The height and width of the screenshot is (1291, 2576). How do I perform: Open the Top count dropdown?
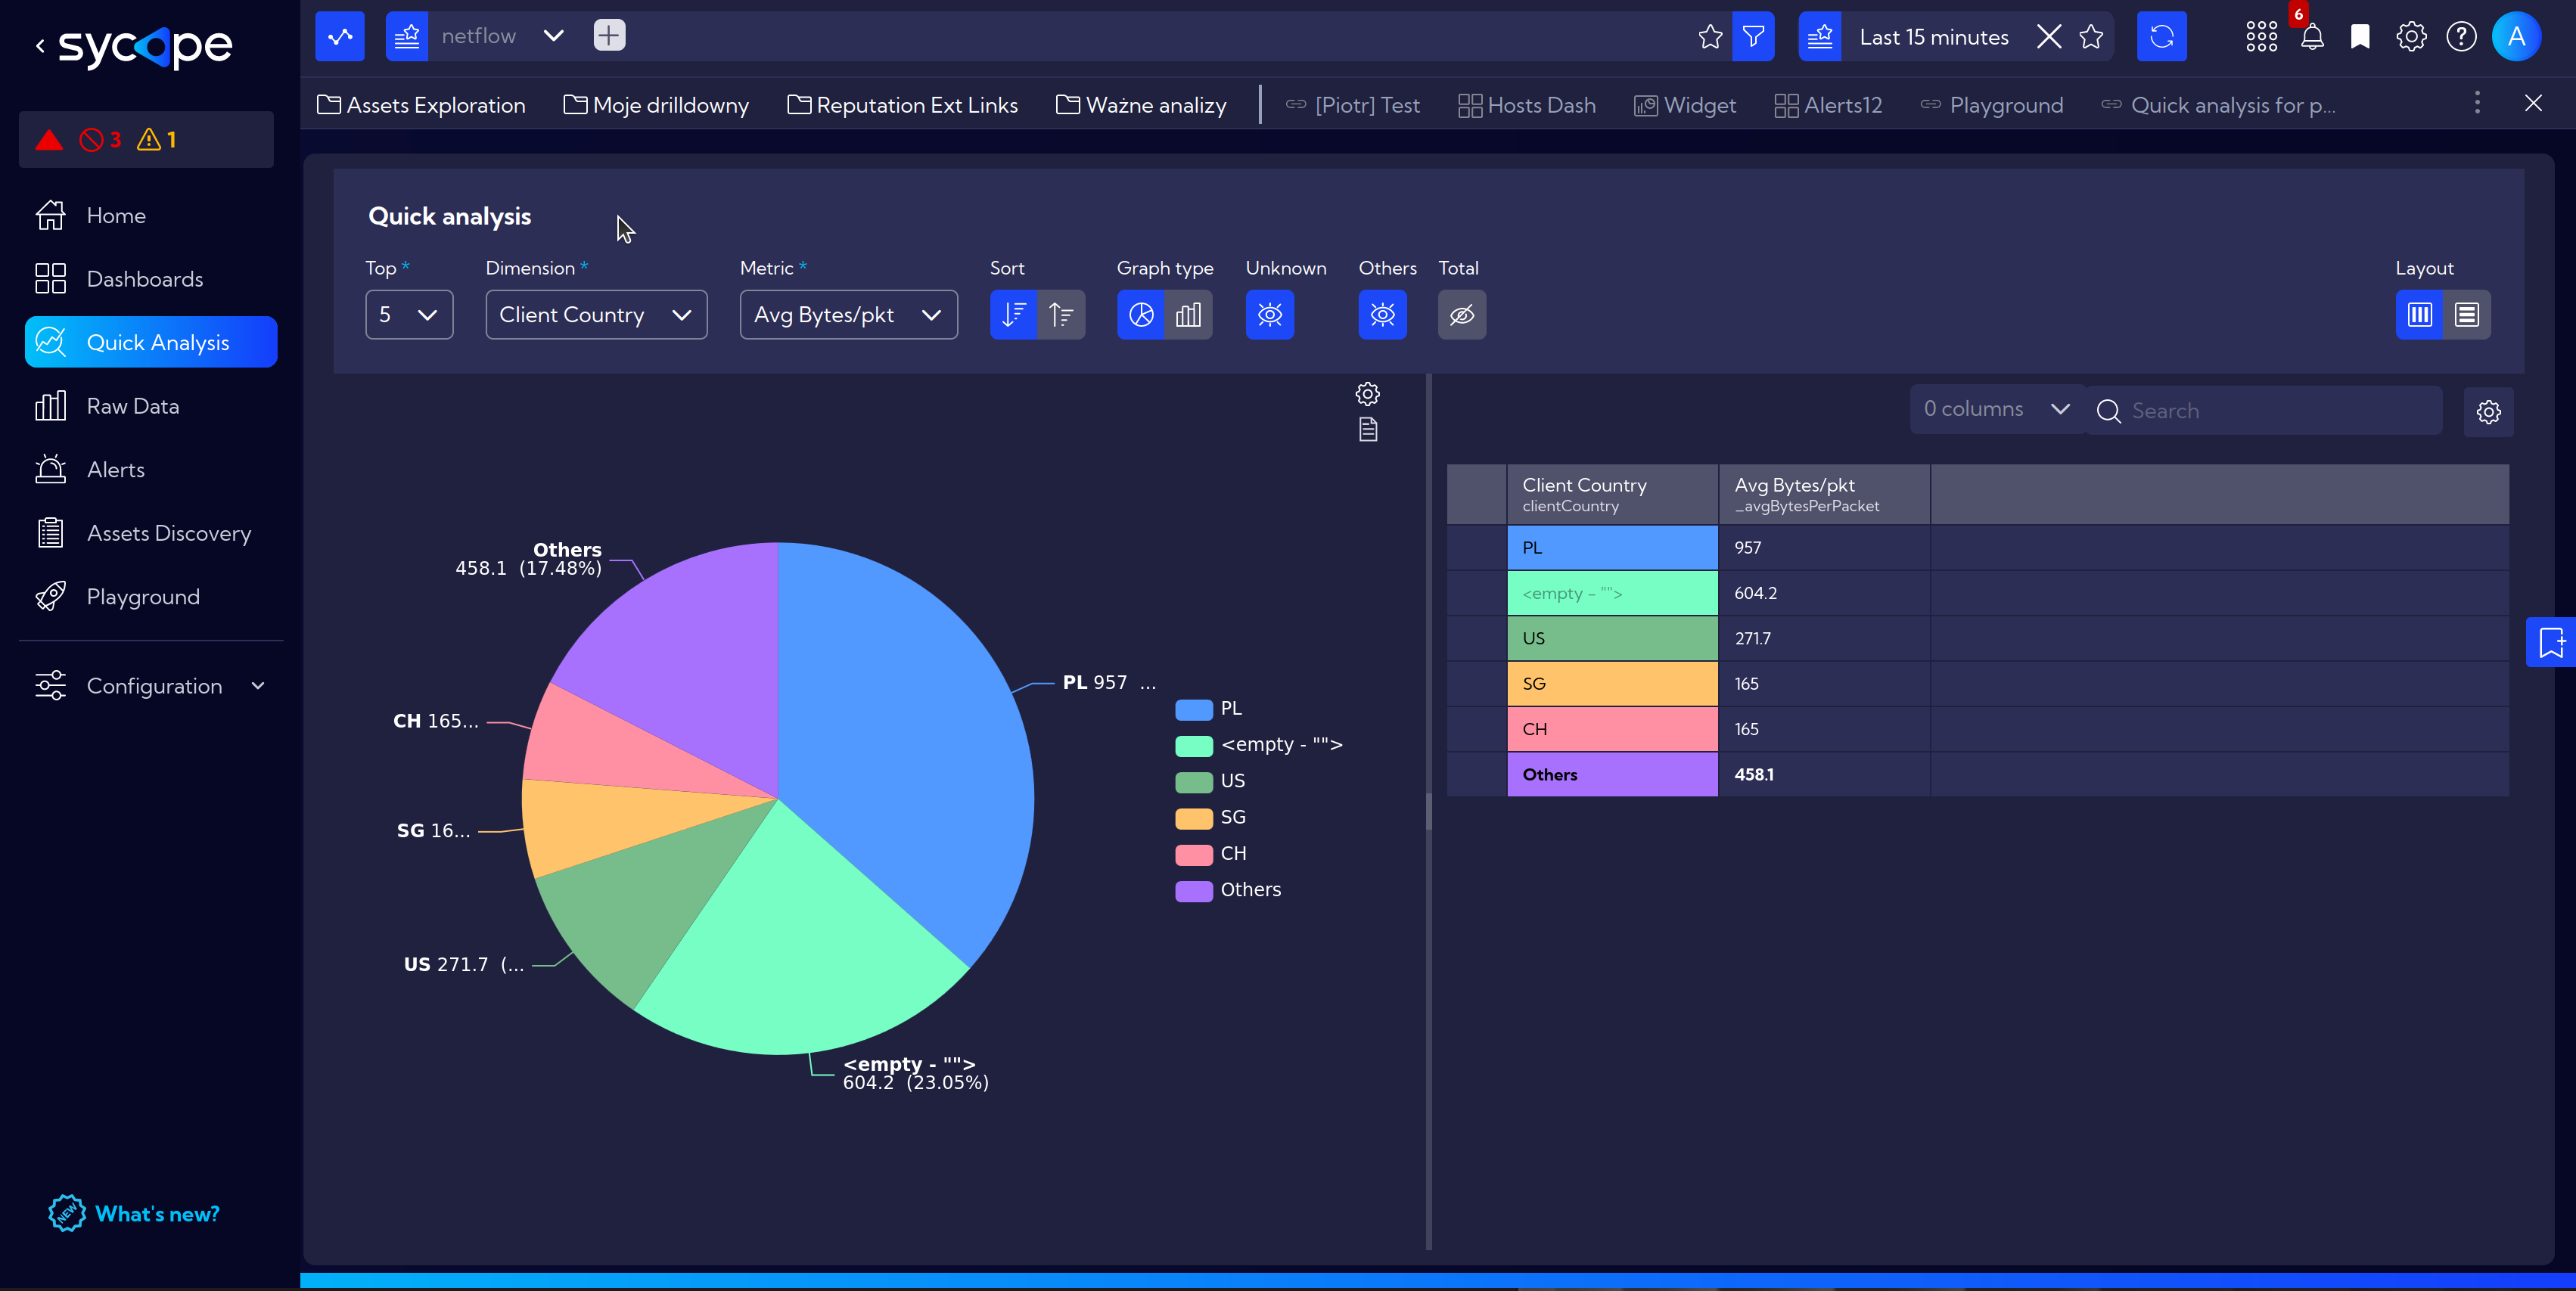(x=409, y=315)
